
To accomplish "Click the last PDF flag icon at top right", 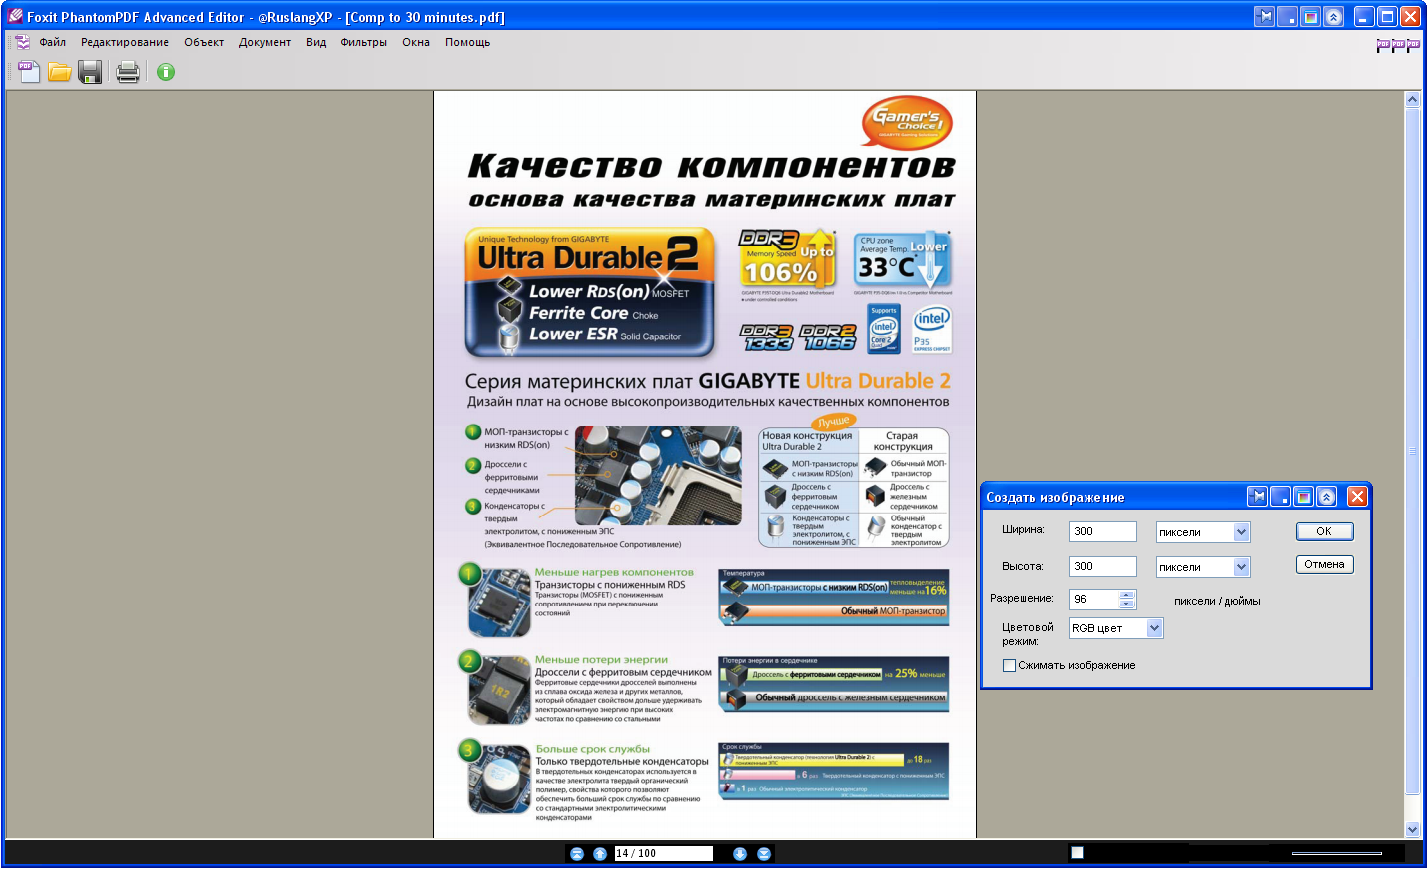I will pyautogui.click(x=1413, y=45).
